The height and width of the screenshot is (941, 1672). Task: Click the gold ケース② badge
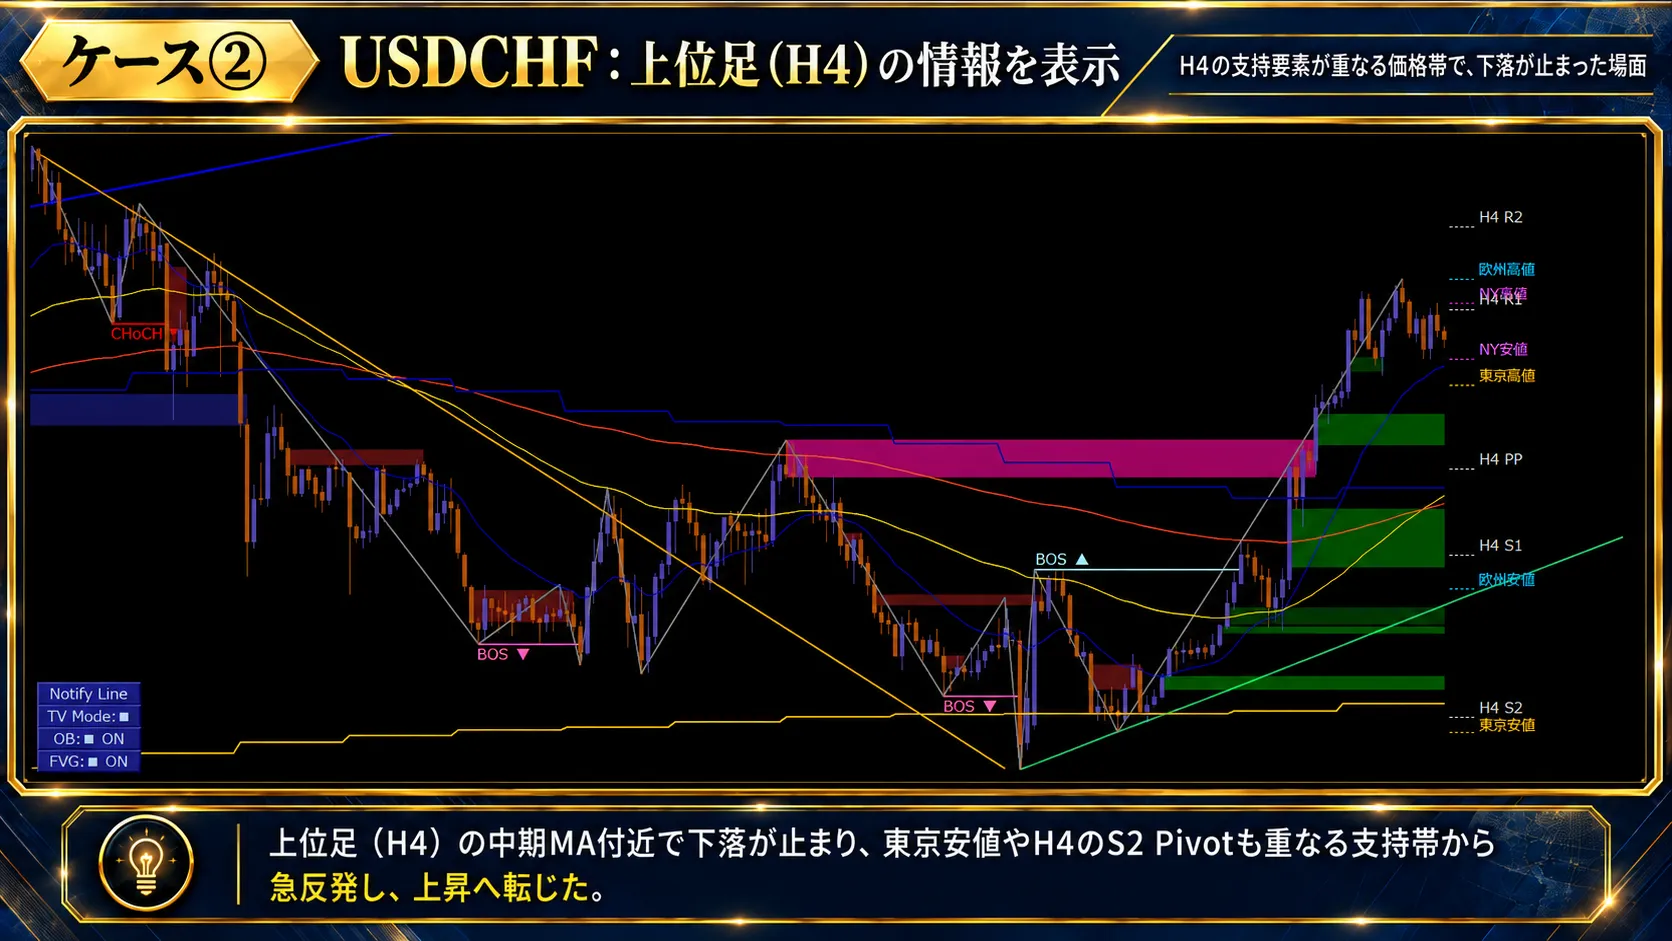click(x=168, y=62)
